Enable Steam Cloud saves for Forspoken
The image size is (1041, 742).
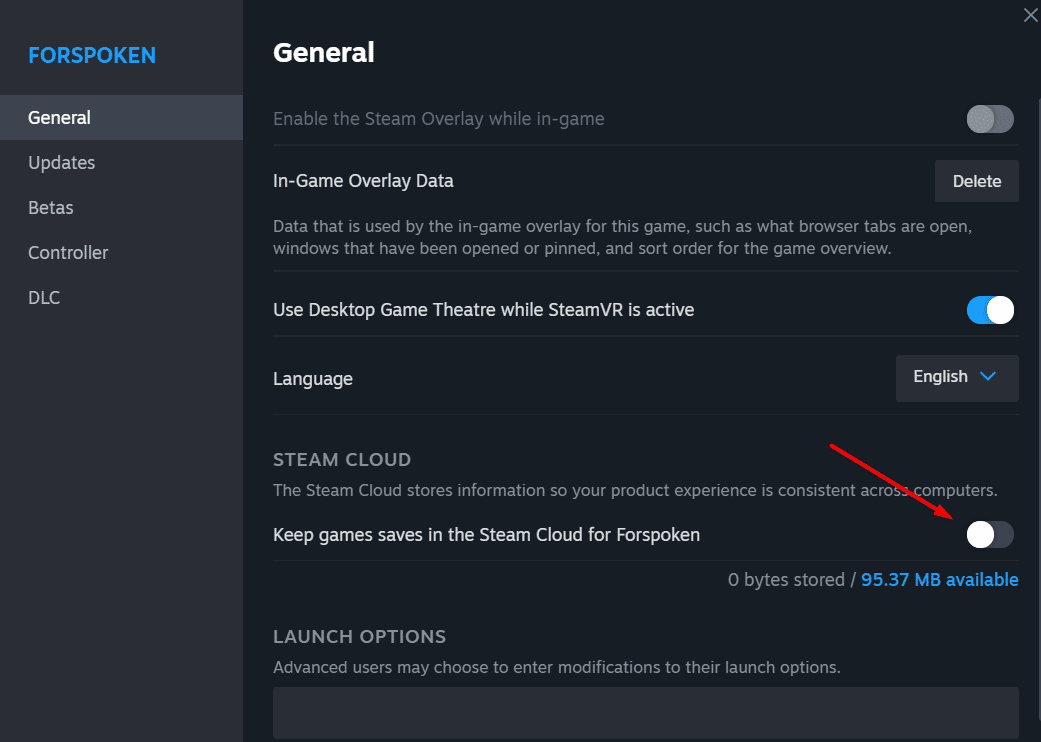990,535
